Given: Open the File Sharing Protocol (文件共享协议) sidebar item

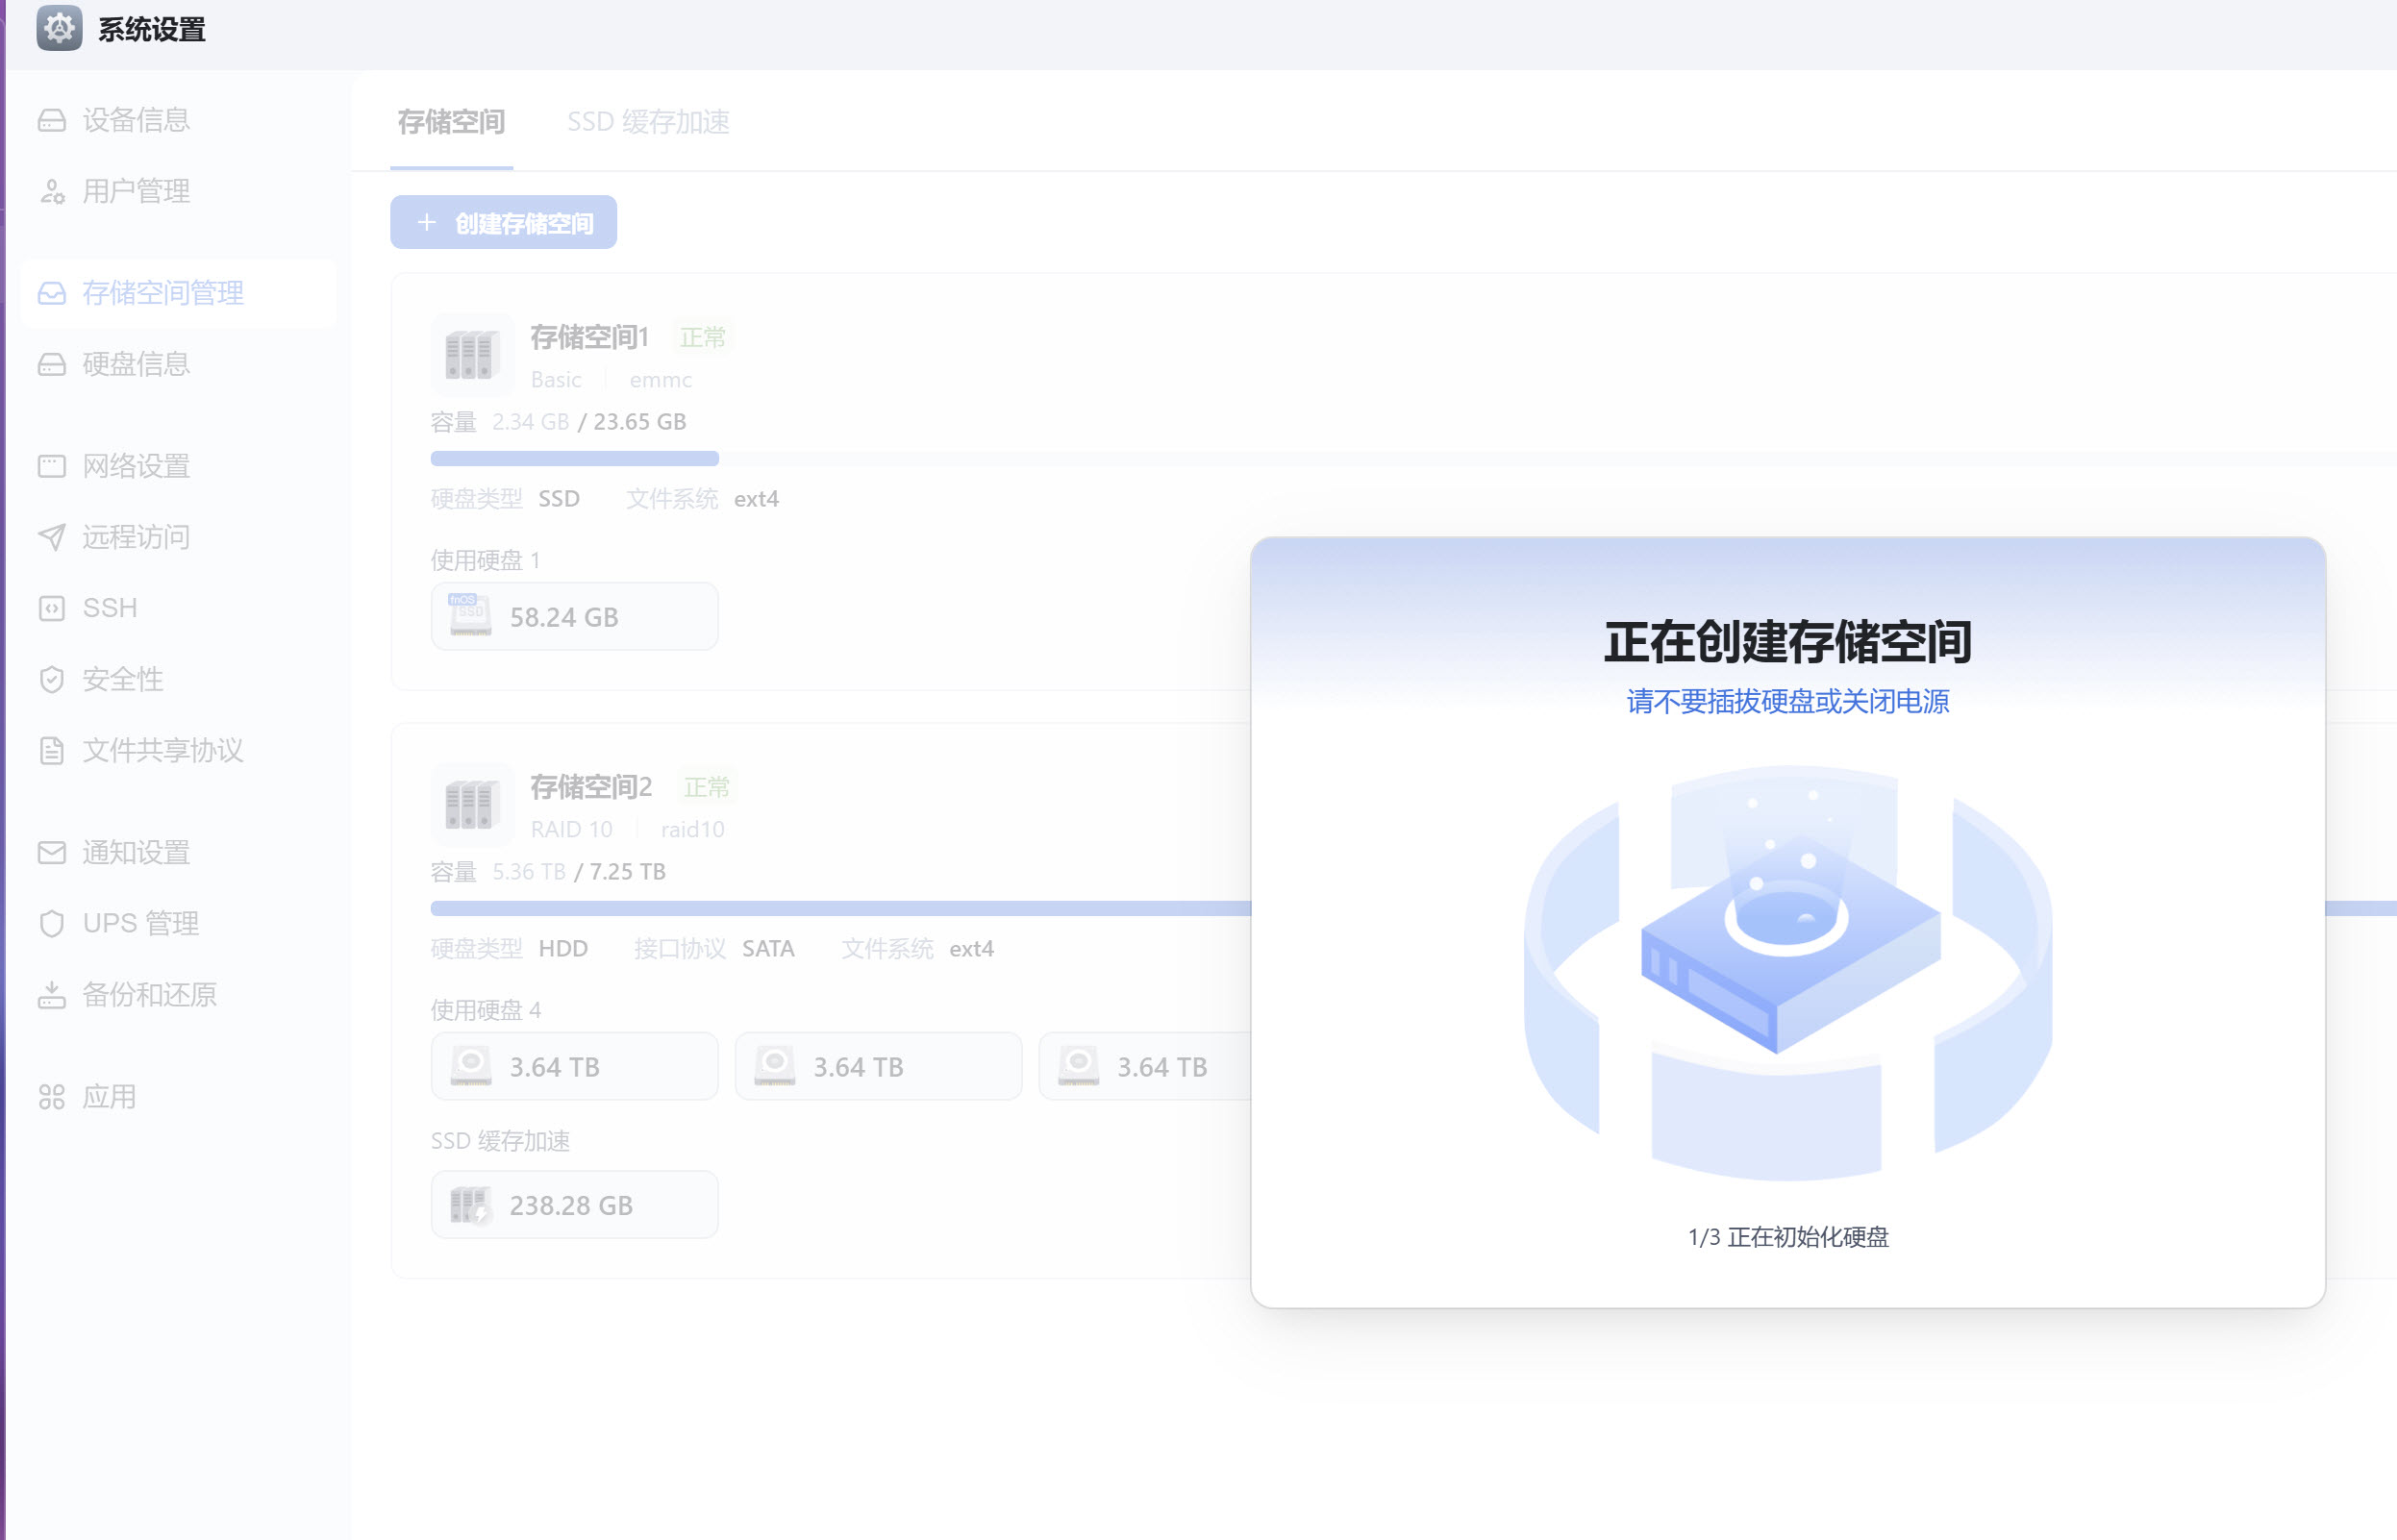Looking at the screenshot, I should click(x=162, y=750).
